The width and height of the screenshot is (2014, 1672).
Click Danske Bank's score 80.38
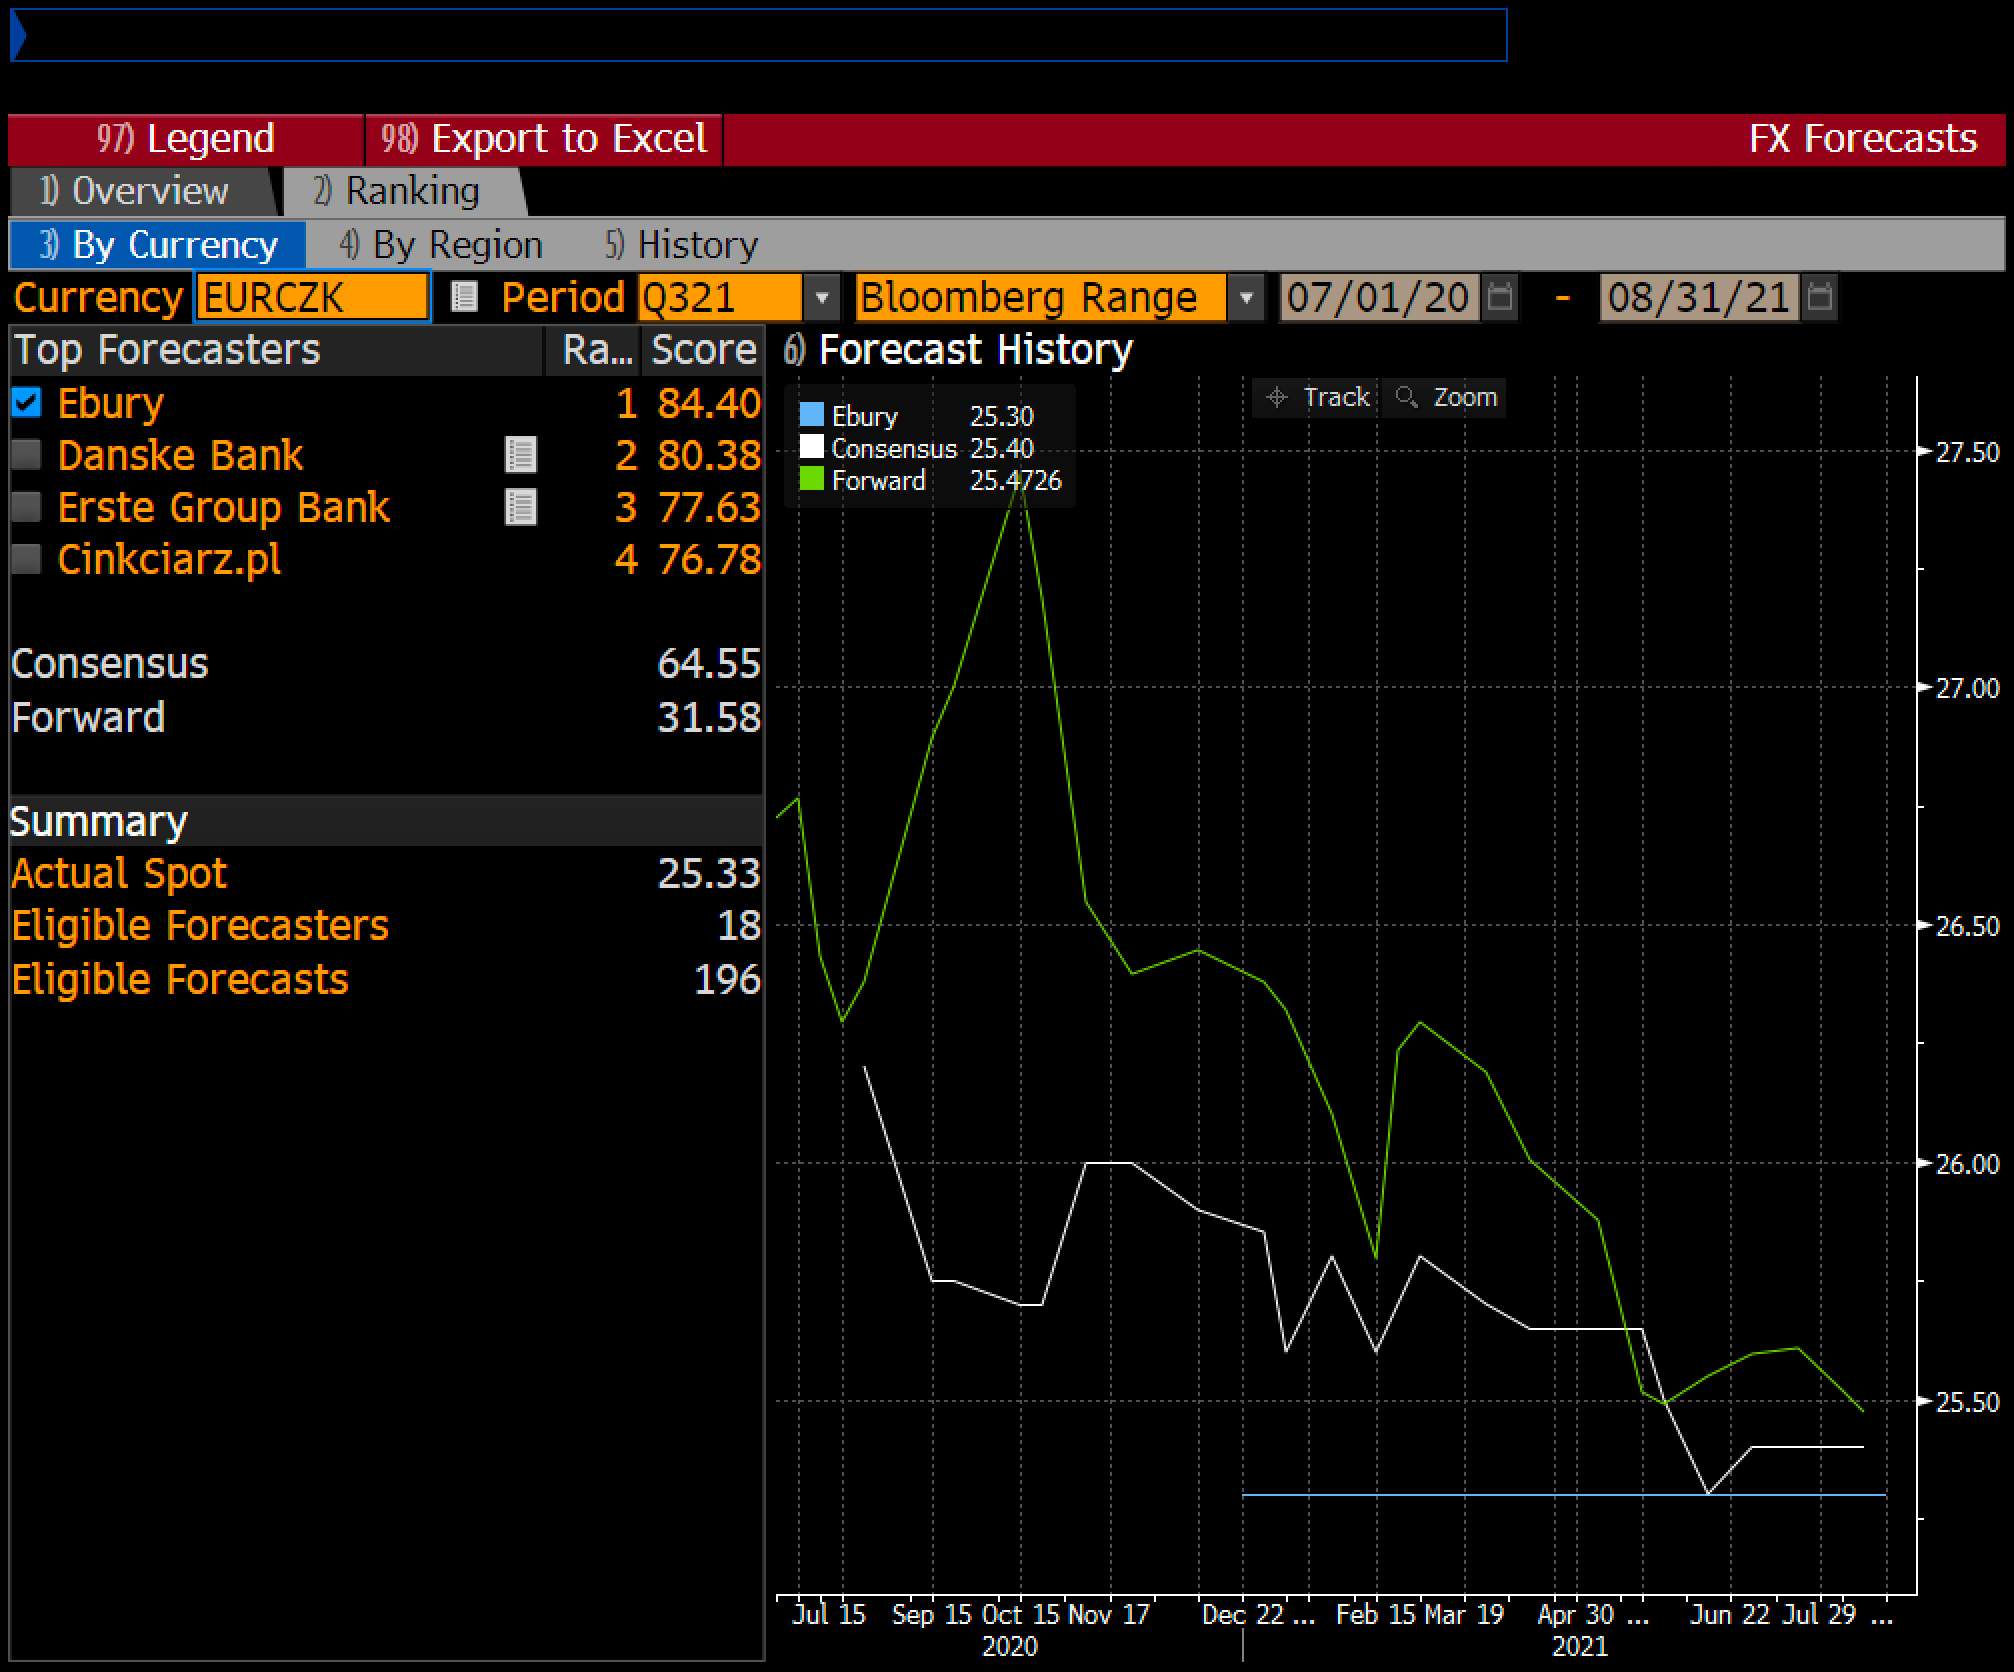(709, 455)
